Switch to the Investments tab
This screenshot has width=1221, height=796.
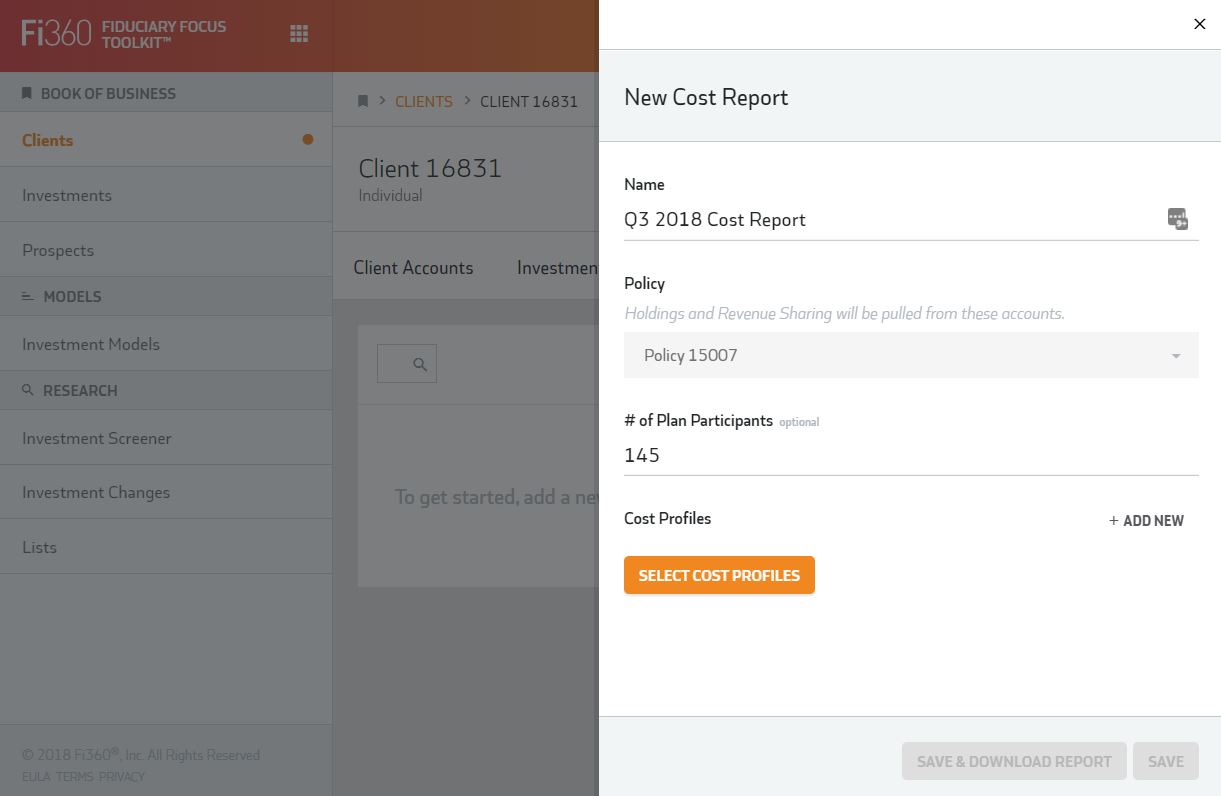pos(556,268)
